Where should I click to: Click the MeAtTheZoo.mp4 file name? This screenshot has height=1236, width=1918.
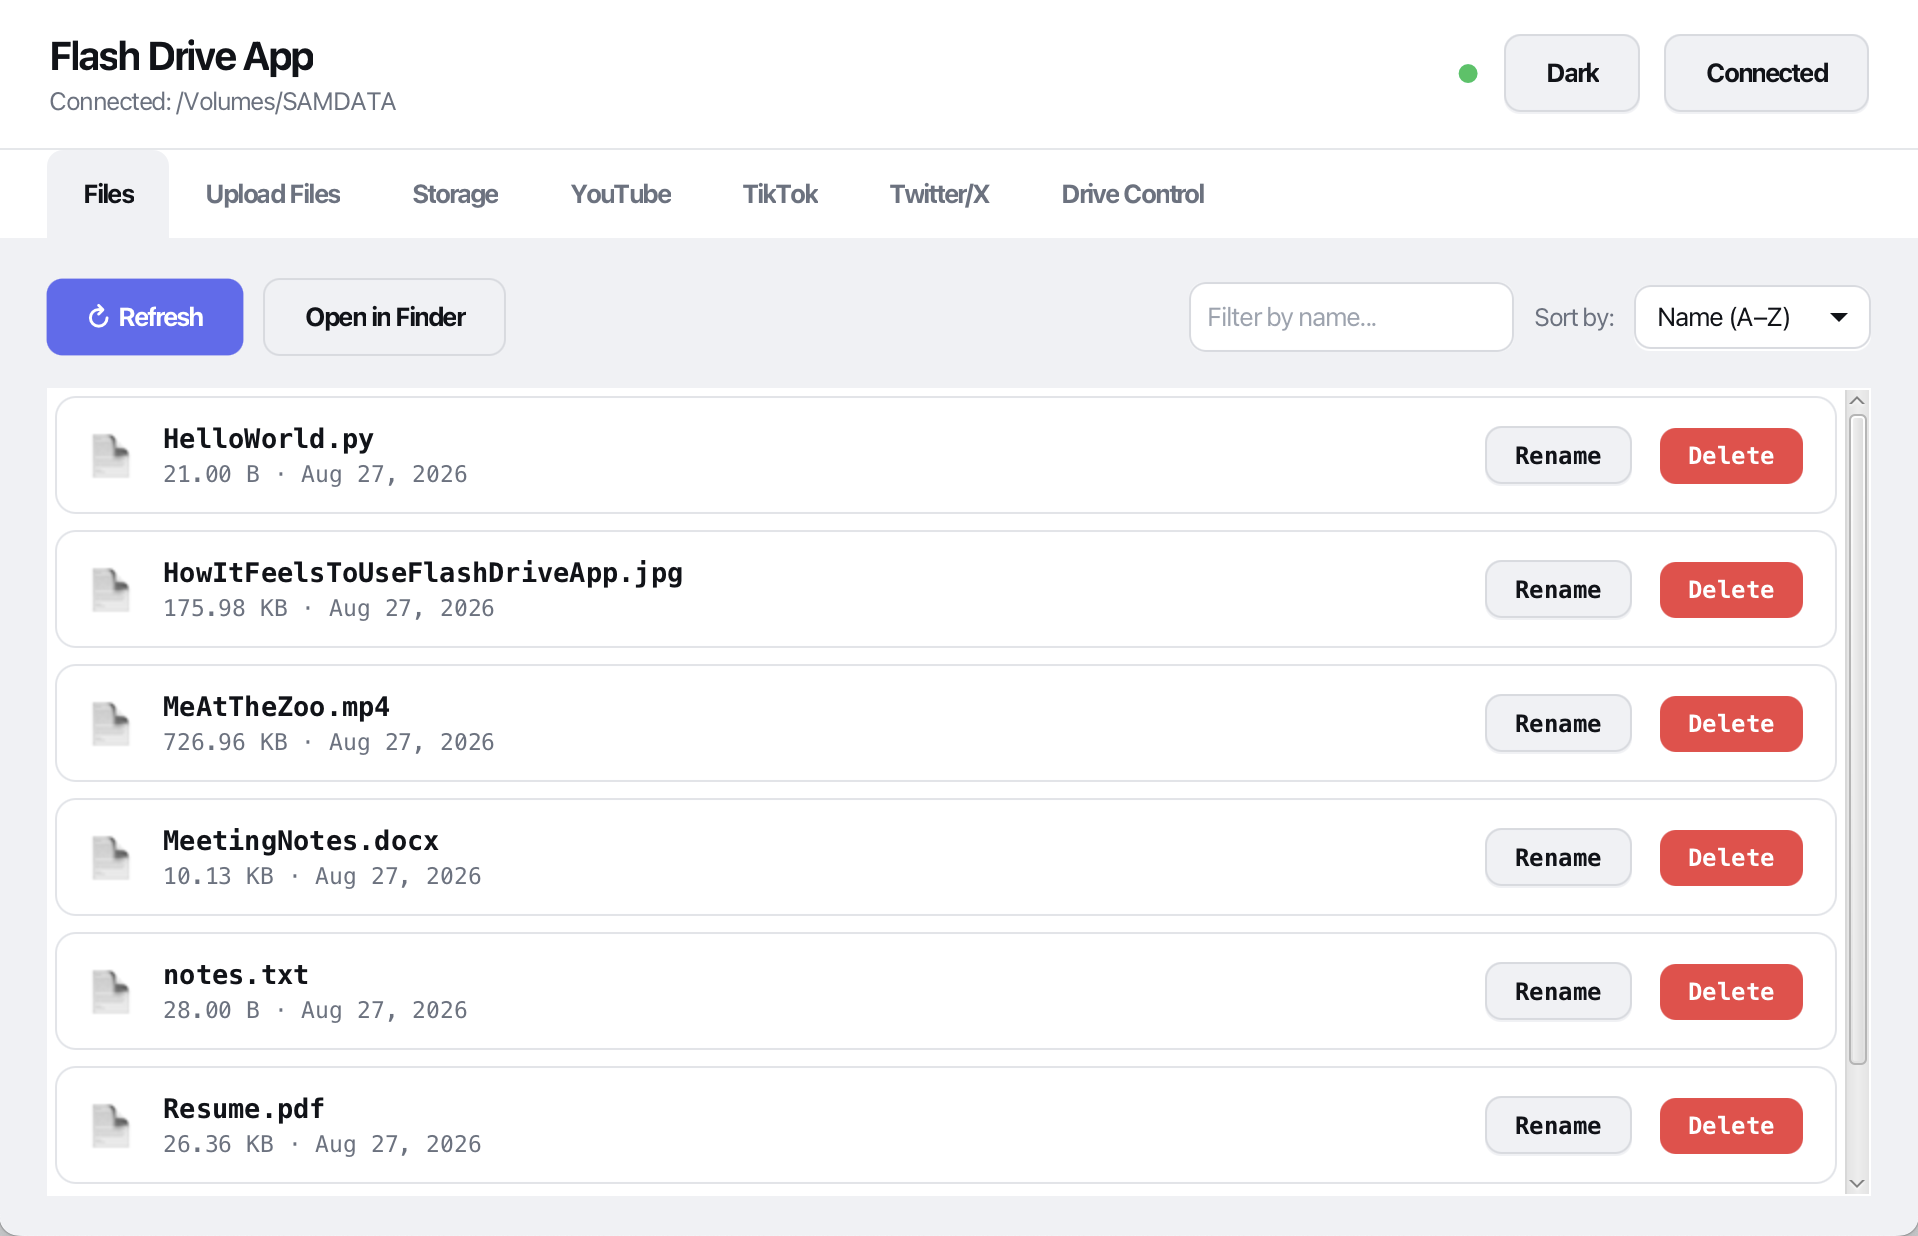276,707
